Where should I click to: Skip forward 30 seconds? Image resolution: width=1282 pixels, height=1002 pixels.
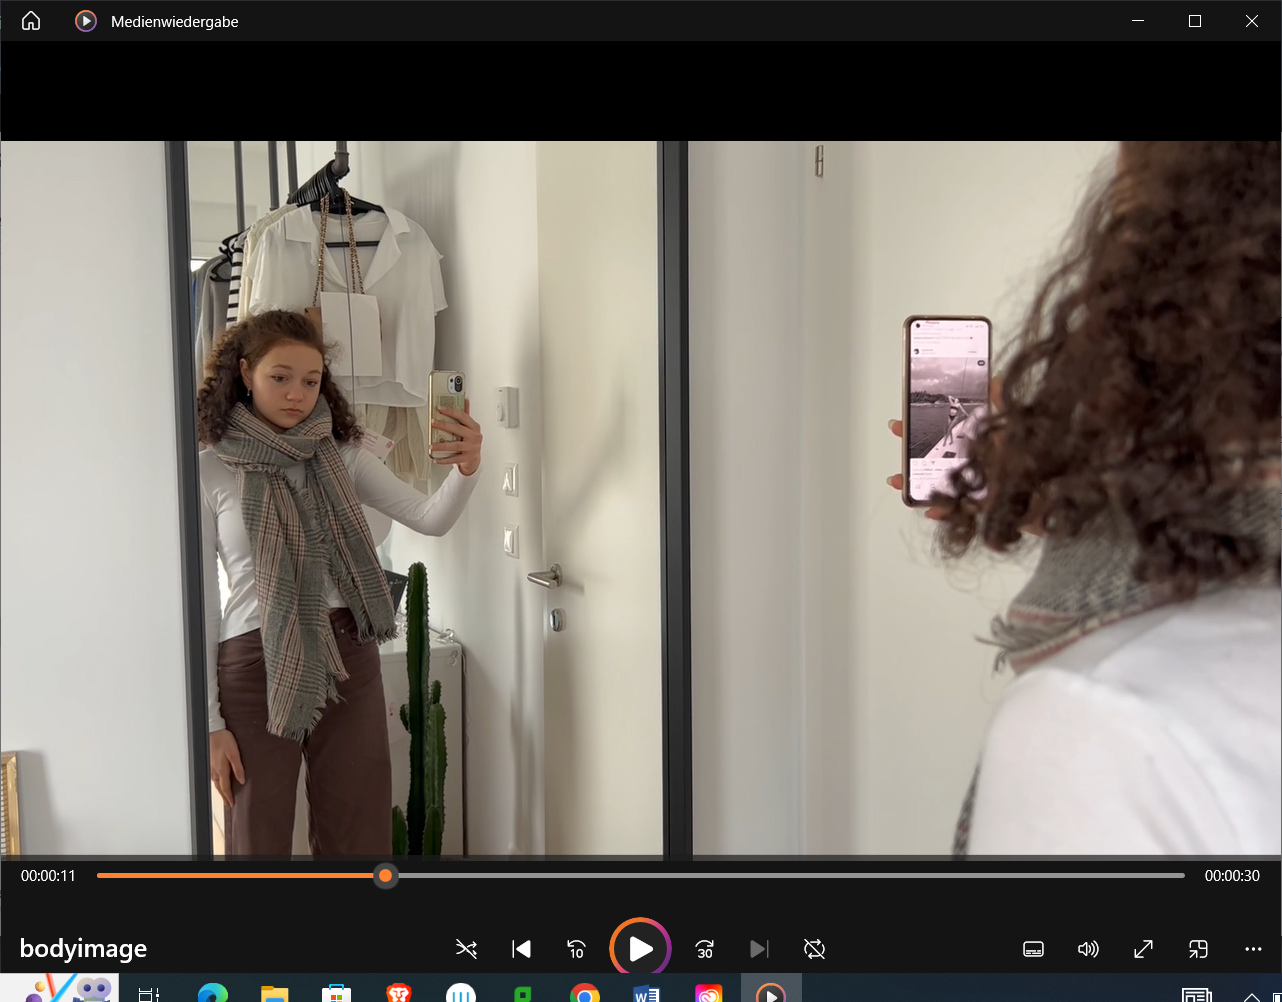(x=705, y=949)
